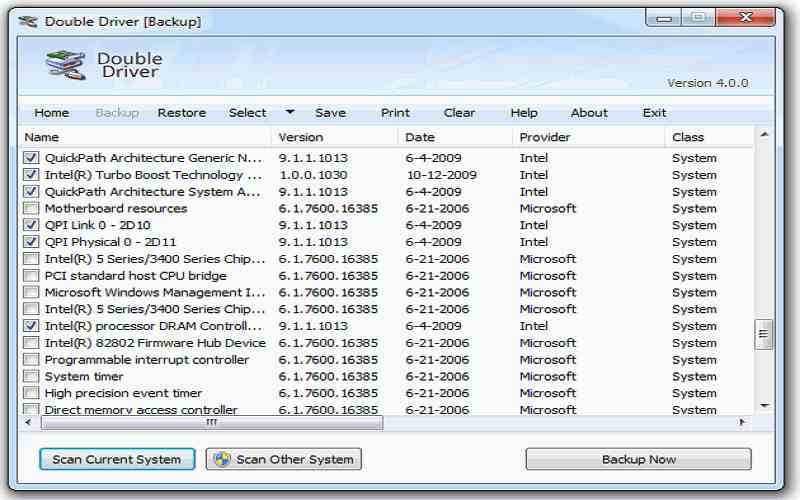Click the vertical scrollbar thumb
The image size is (800, 500).
click(764, 334)
